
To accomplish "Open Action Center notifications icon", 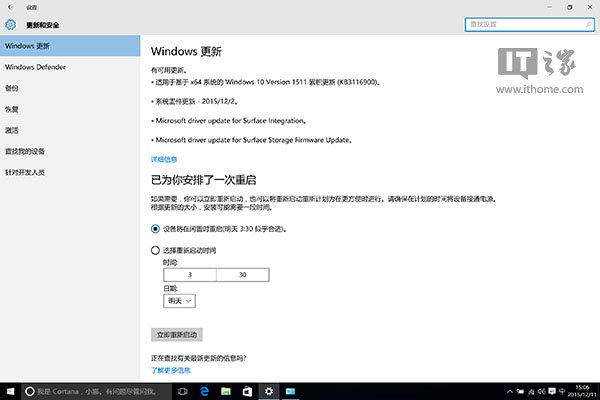I will 552,391.
